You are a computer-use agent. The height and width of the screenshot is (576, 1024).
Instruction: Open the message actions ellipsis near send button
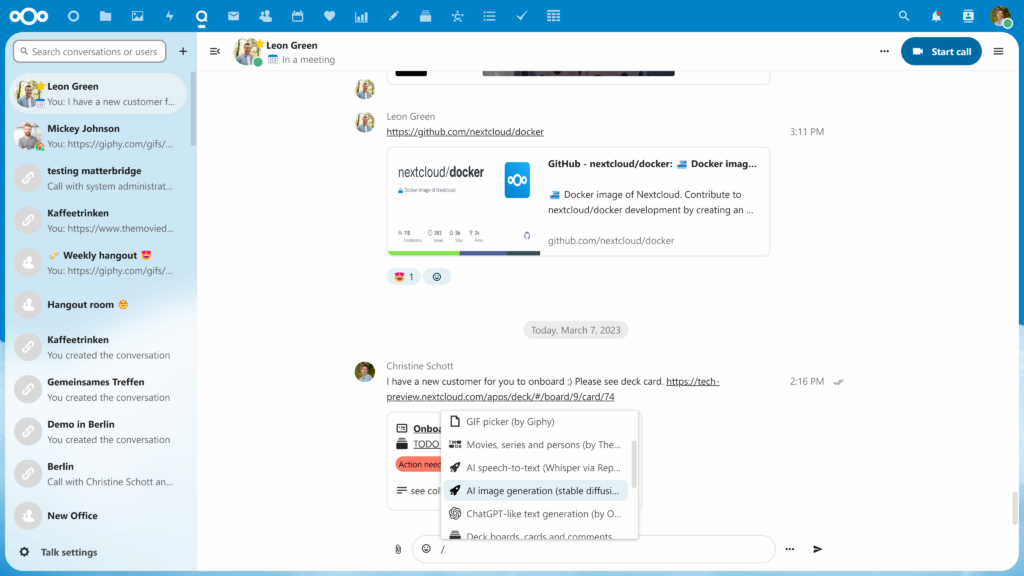click(x=789, y=549)
